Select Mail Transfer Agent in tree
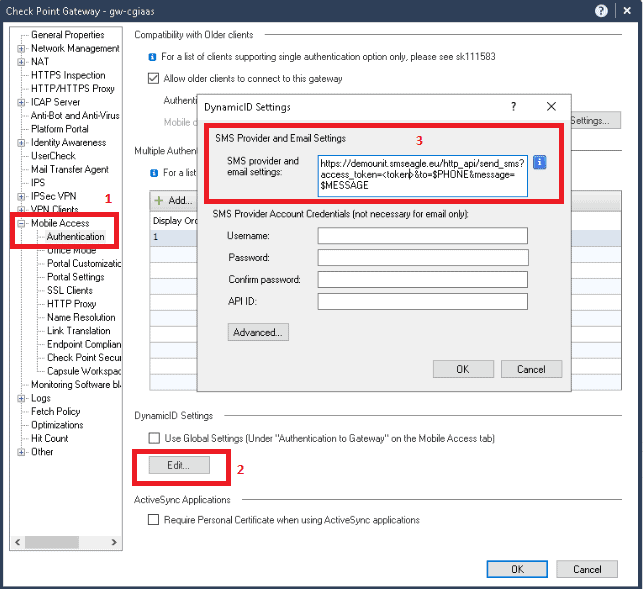Screen dimensions: 643x589 click(x=70, y=169)
